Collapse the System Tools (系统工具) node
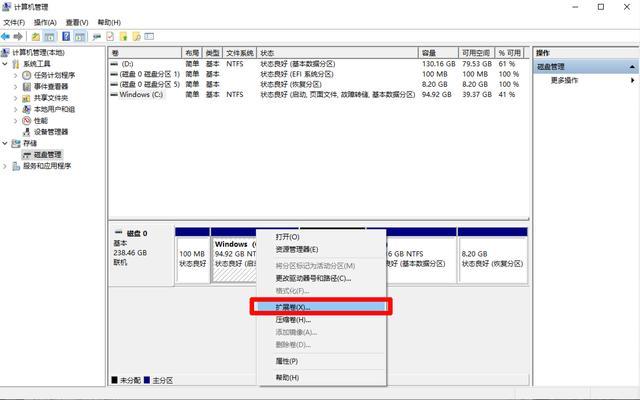The height and width of the screenshot is (400, 640). tap(5, 63)
